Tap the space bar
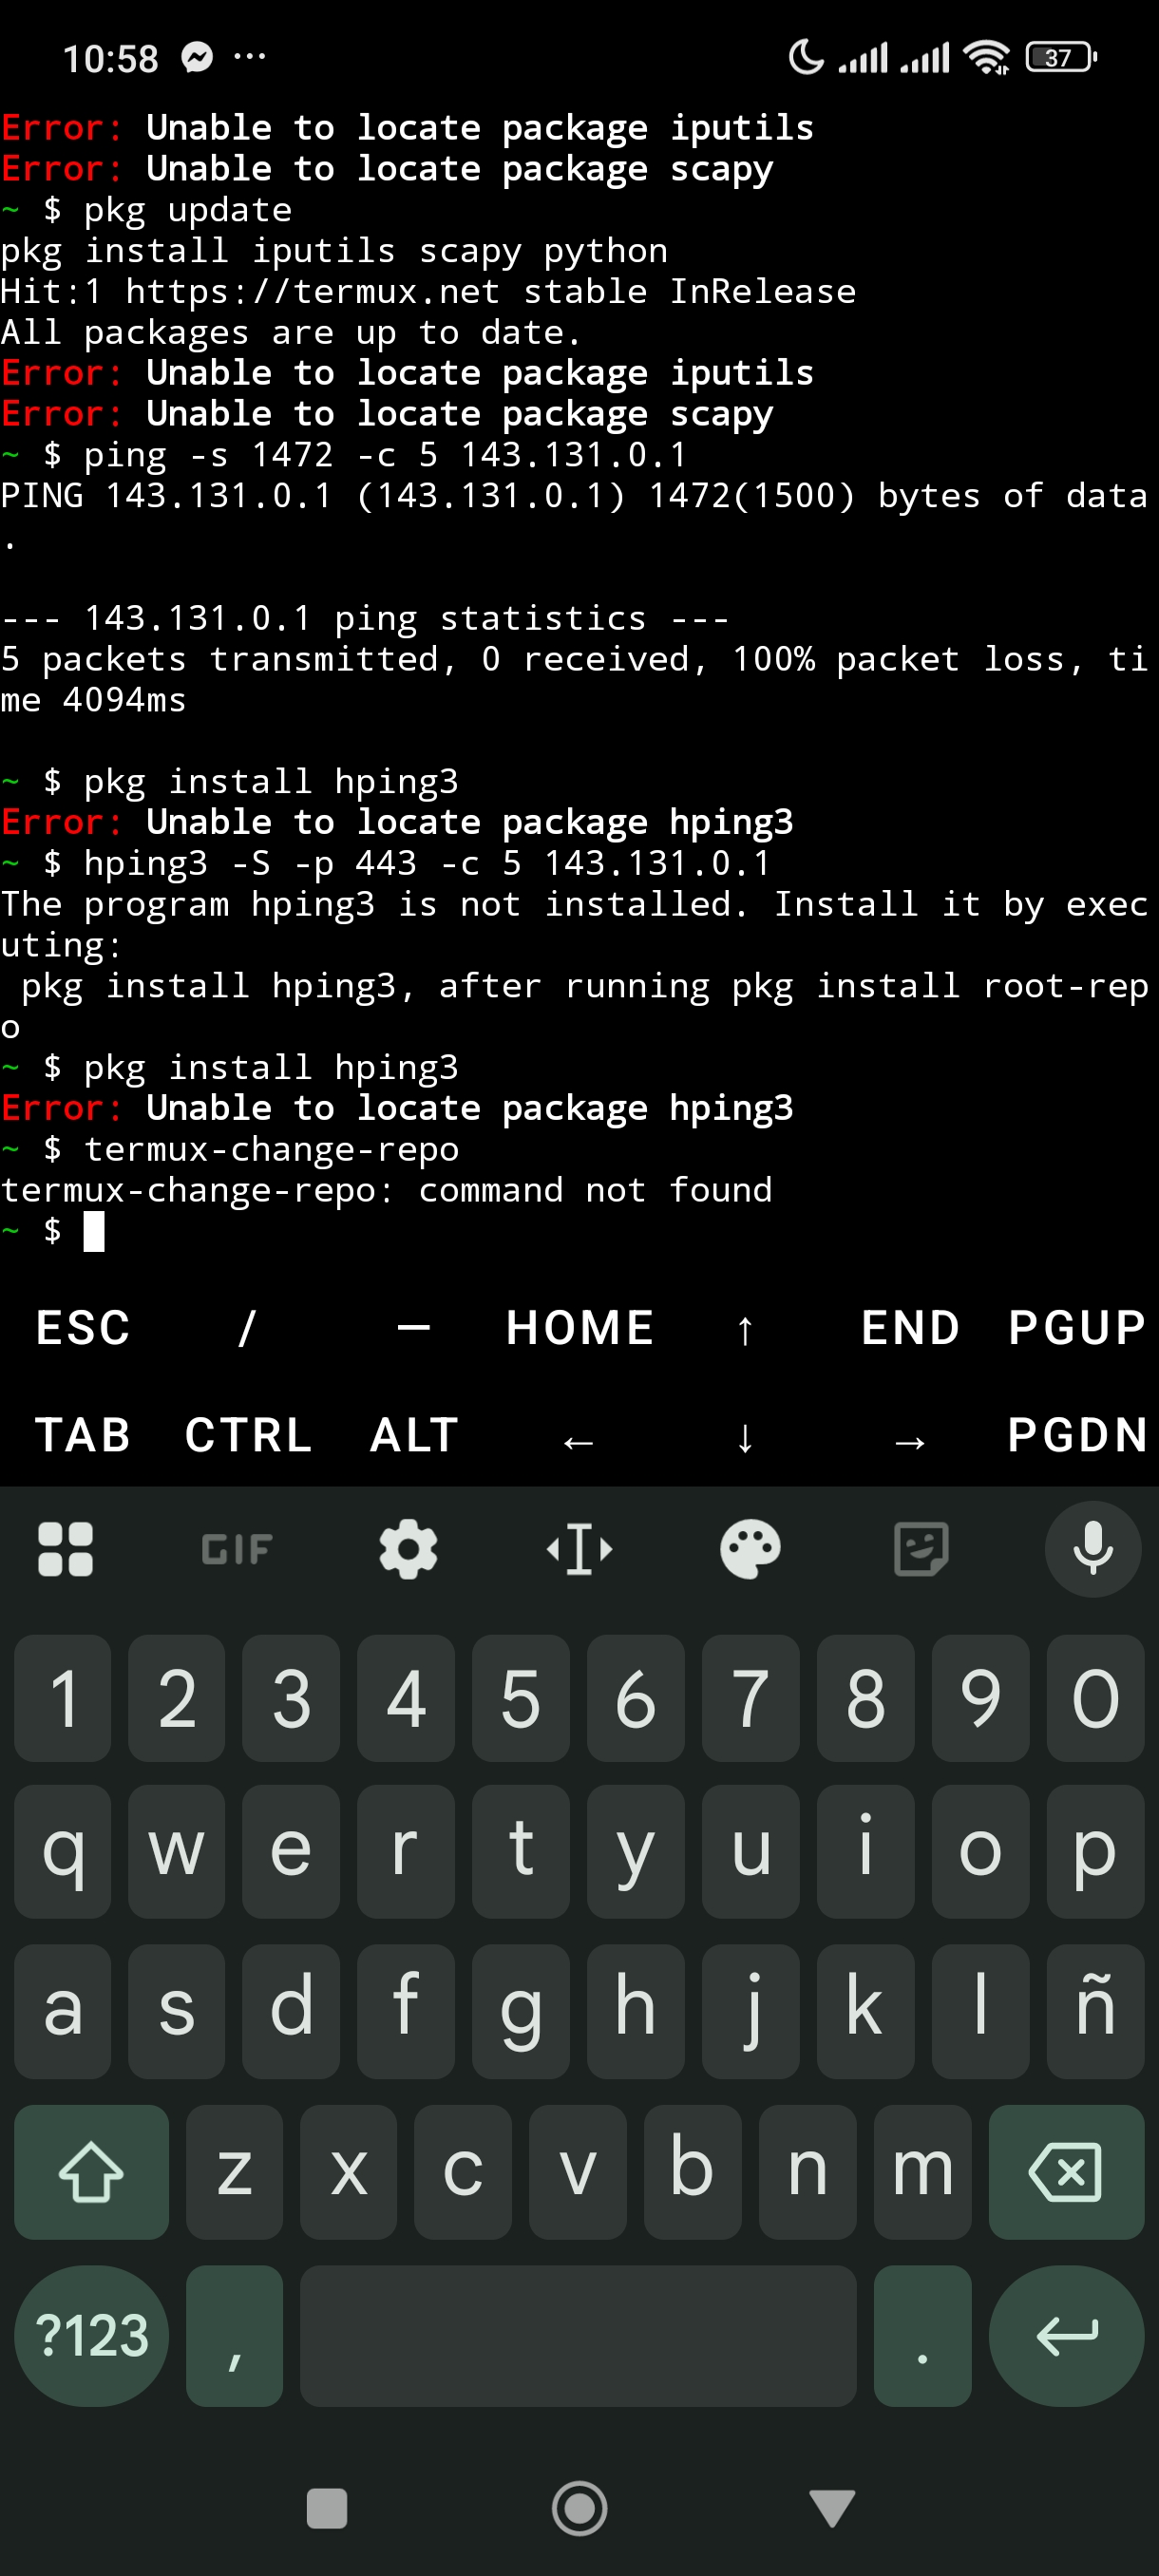 point(578,2335)
